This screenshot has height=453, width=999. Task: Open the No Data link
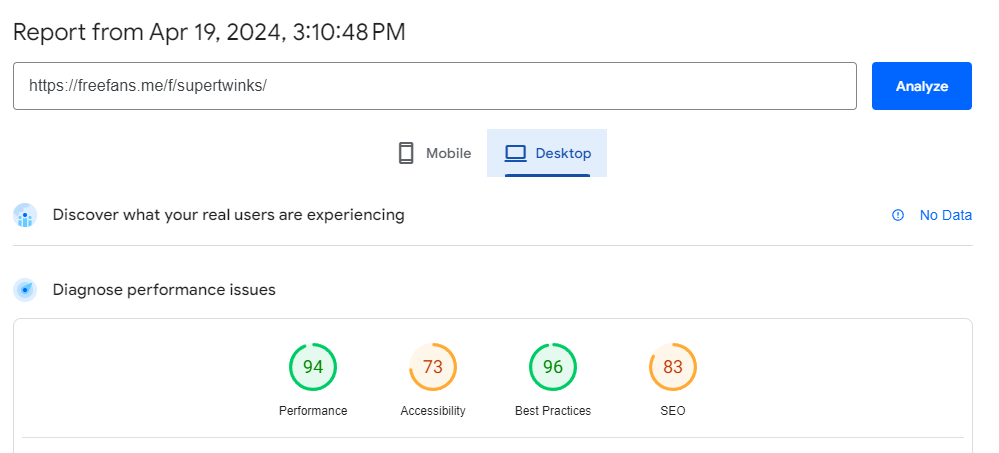(x=945, y=215)
